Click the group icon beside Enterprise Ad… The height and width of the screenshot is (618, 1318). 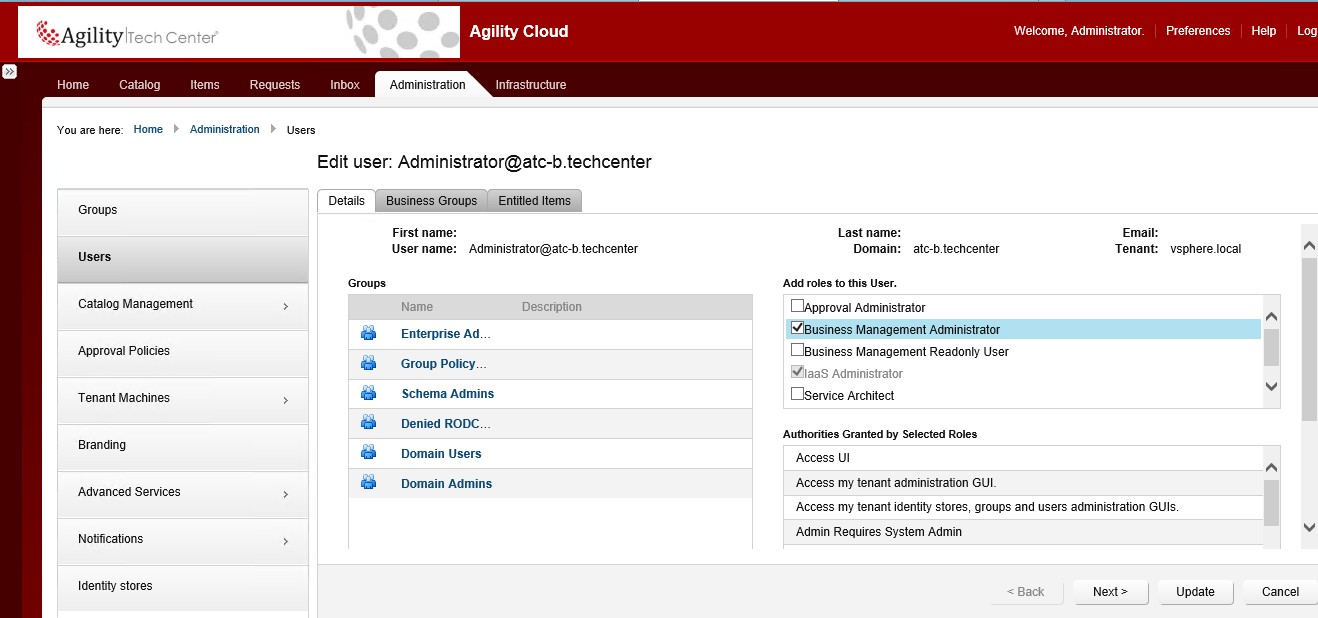point(368,334)
